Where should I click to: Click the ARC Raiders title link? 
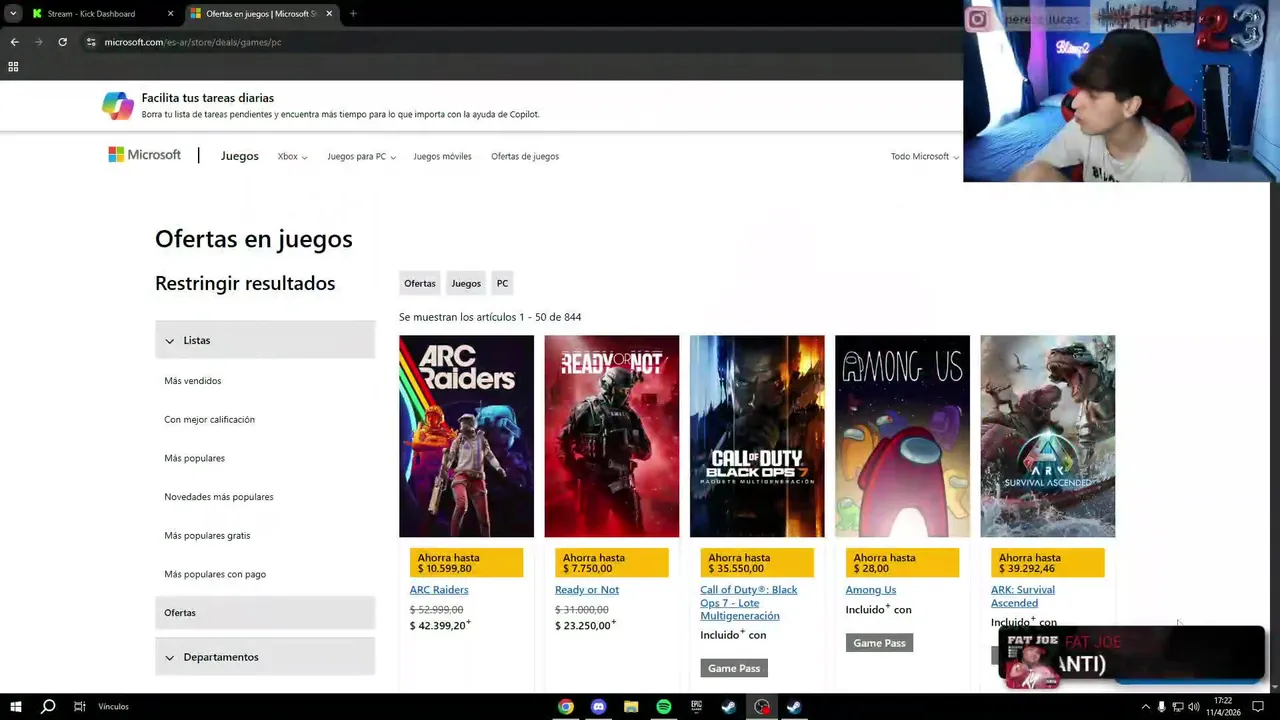click(439, 590)
